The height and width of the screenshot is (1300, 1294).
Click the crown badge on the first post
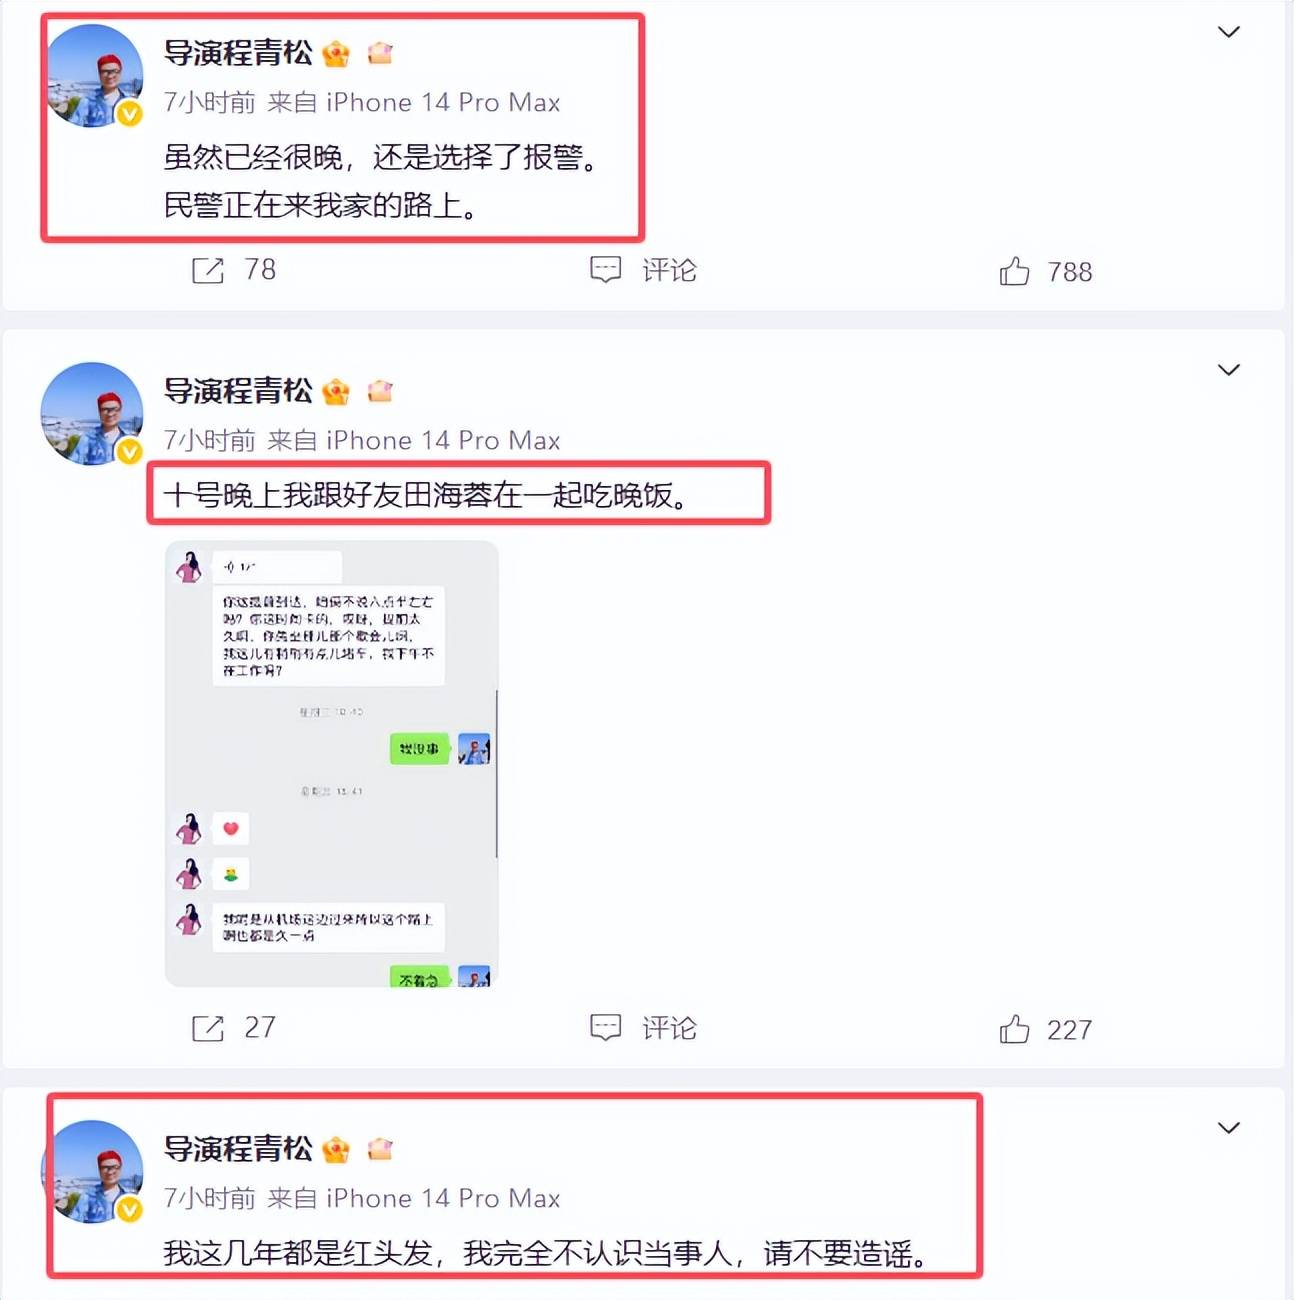click(x=337, y=53)
